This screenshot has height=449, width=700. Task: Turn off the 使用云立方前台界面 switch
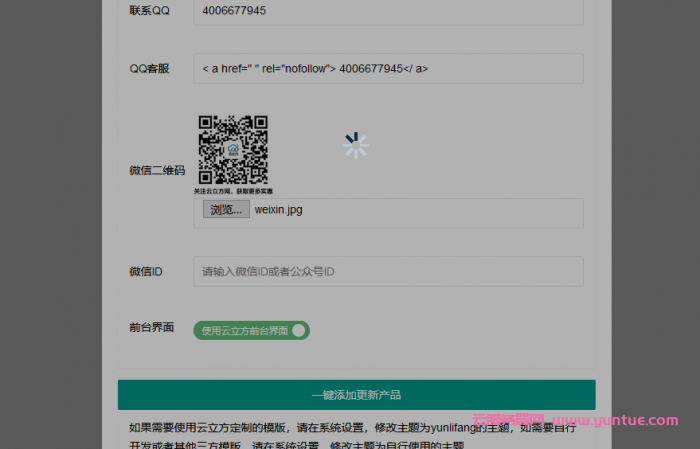(x=252, y=330)
